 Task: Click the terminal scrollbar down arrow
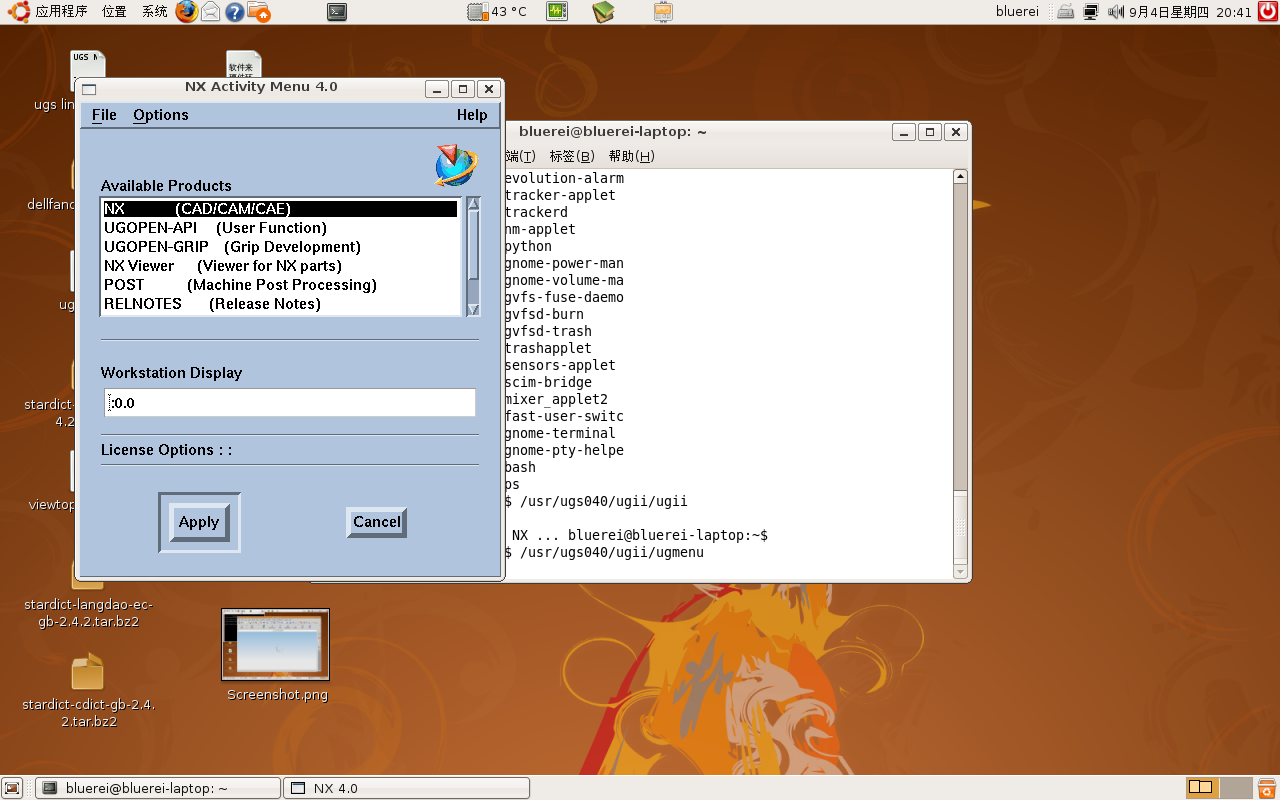coord(961,572)
